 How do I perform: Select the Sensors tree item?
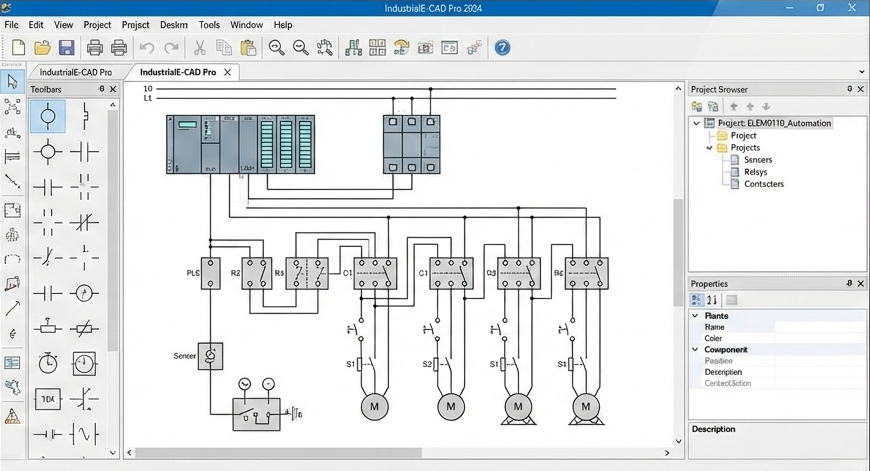coord(758,160)
